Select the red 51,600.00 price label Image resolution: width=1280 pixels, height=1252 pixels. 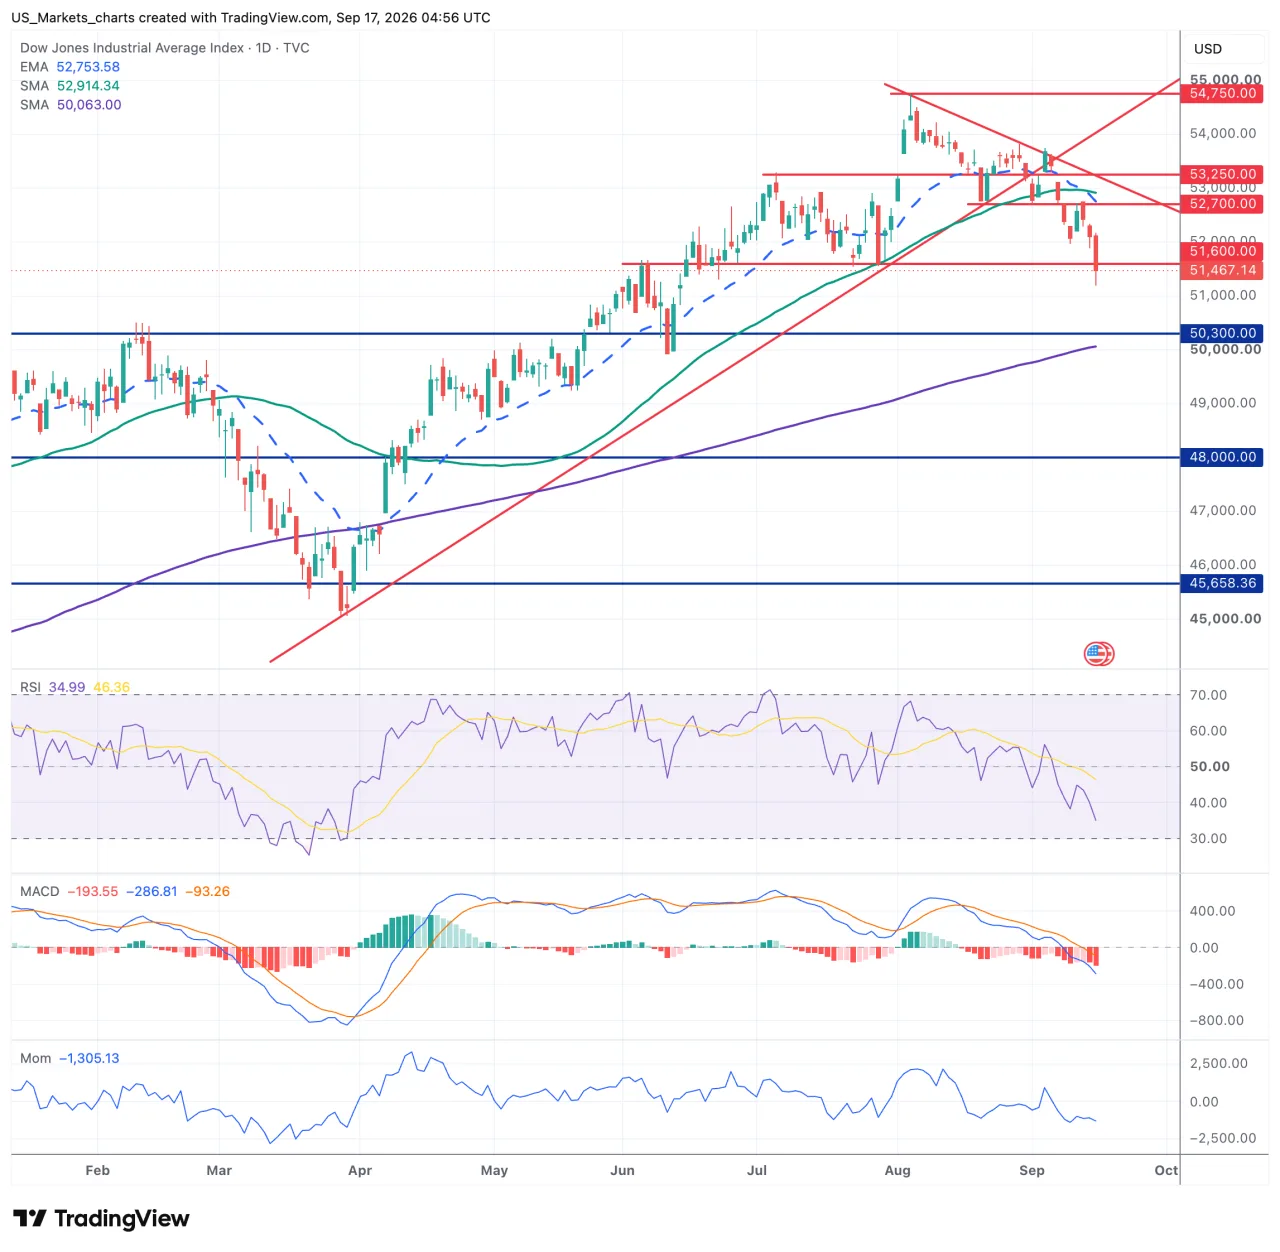1222,251
